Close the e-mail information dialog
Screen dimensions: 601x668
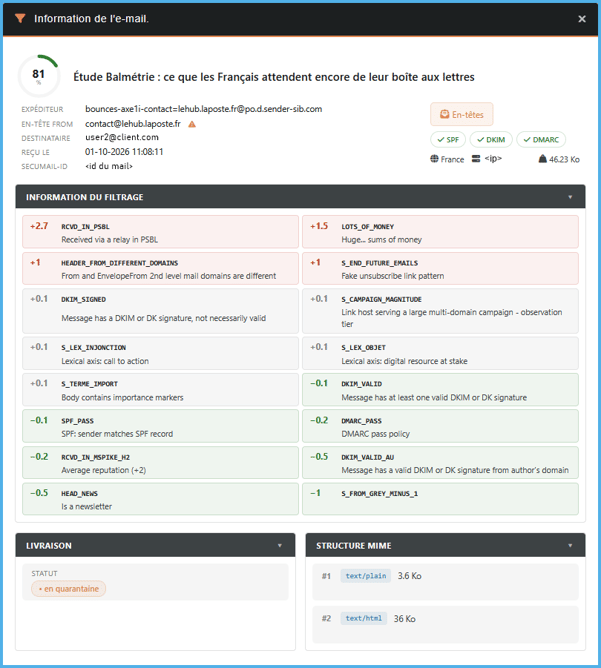pyautogui.click(x=582, y=19)
